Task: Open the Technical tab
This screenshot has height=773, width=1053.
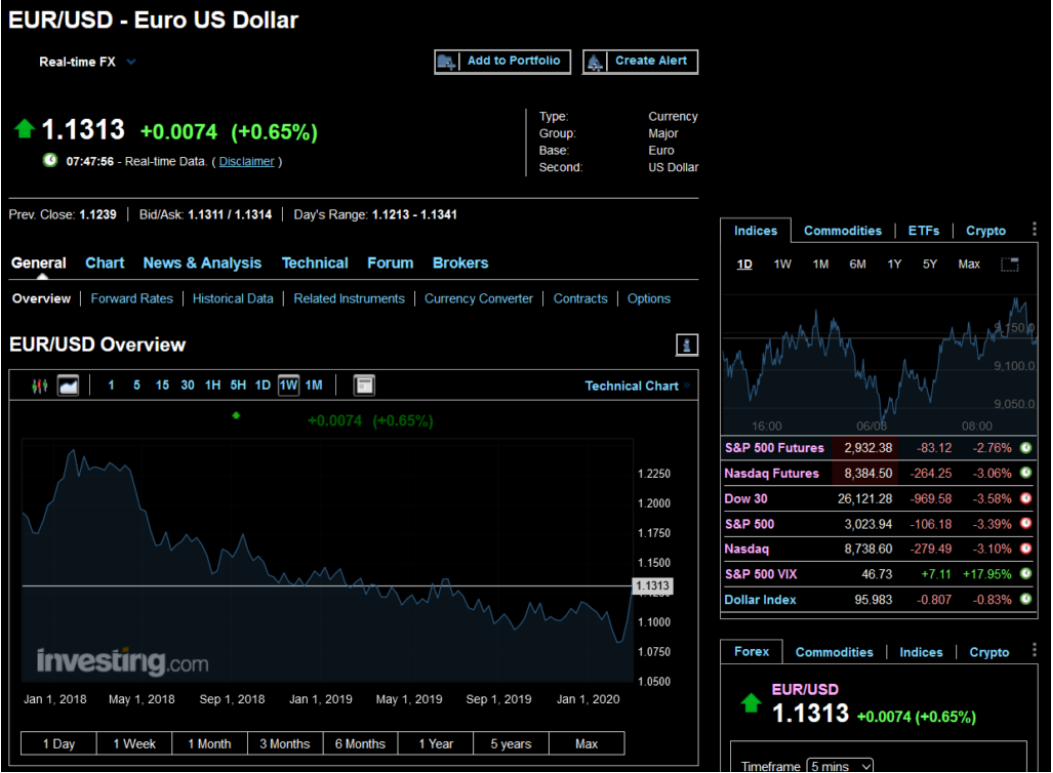Action: click(315, 263)
